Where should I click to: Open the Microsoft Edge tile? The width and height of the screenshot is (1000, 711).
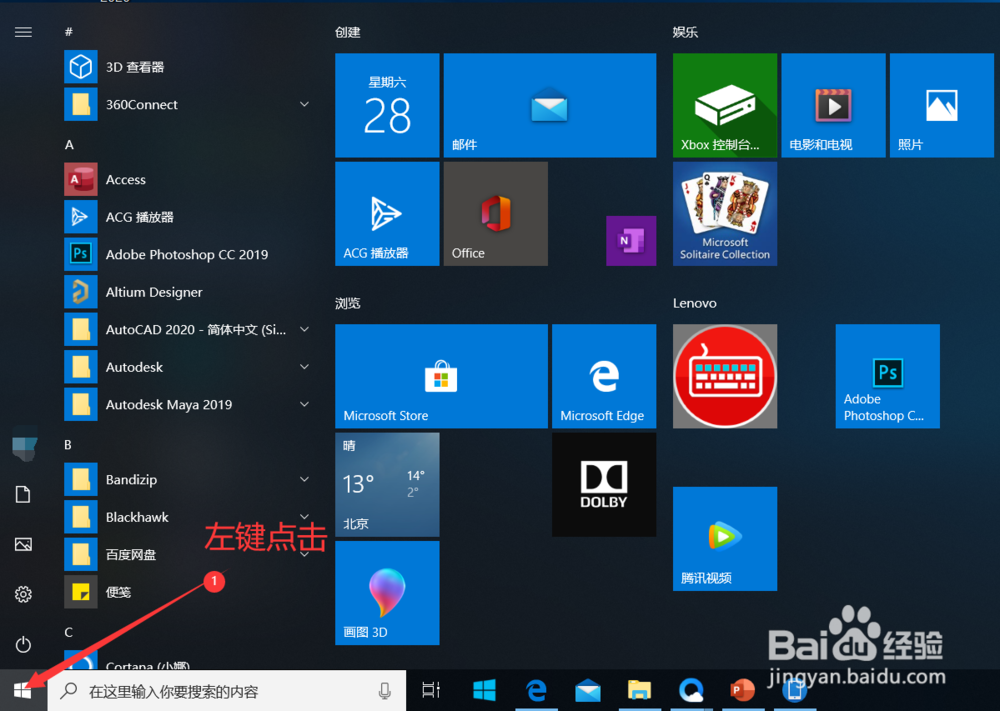click(604, 376)
